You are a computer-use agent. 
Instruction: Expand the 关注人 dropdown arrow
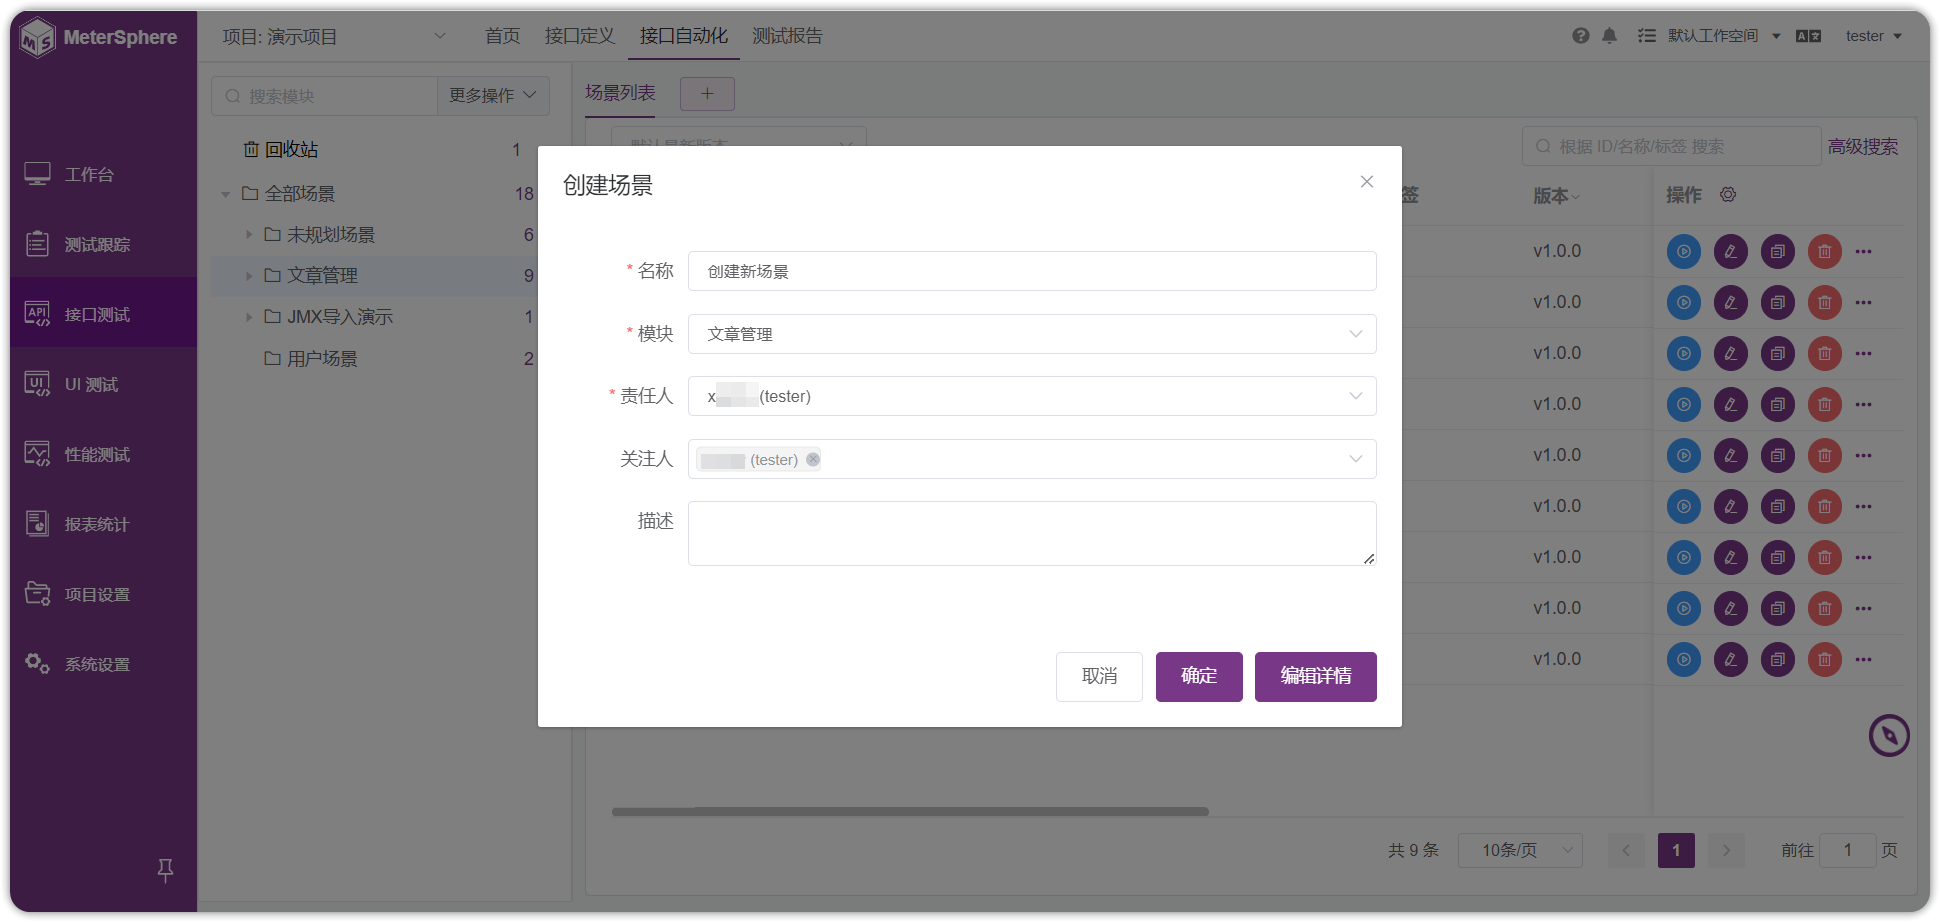click(x=1356, y=459)
